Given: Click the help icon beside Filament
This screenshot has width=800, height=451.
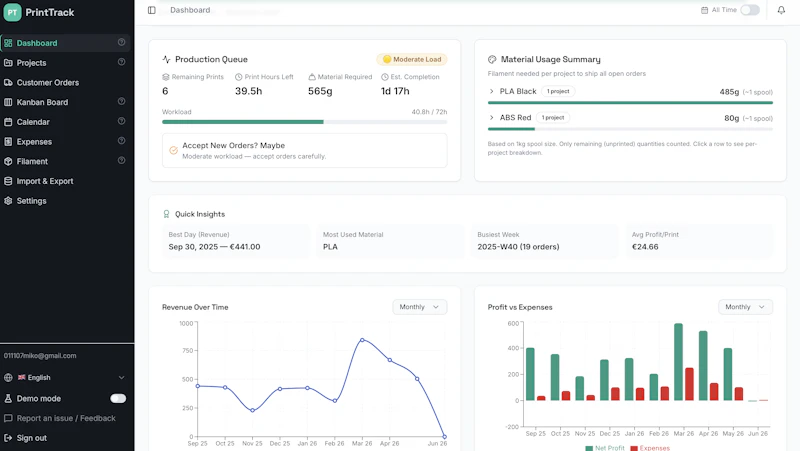Looking at the screenshot, I should pyautogui.click(x=121, y=161).
